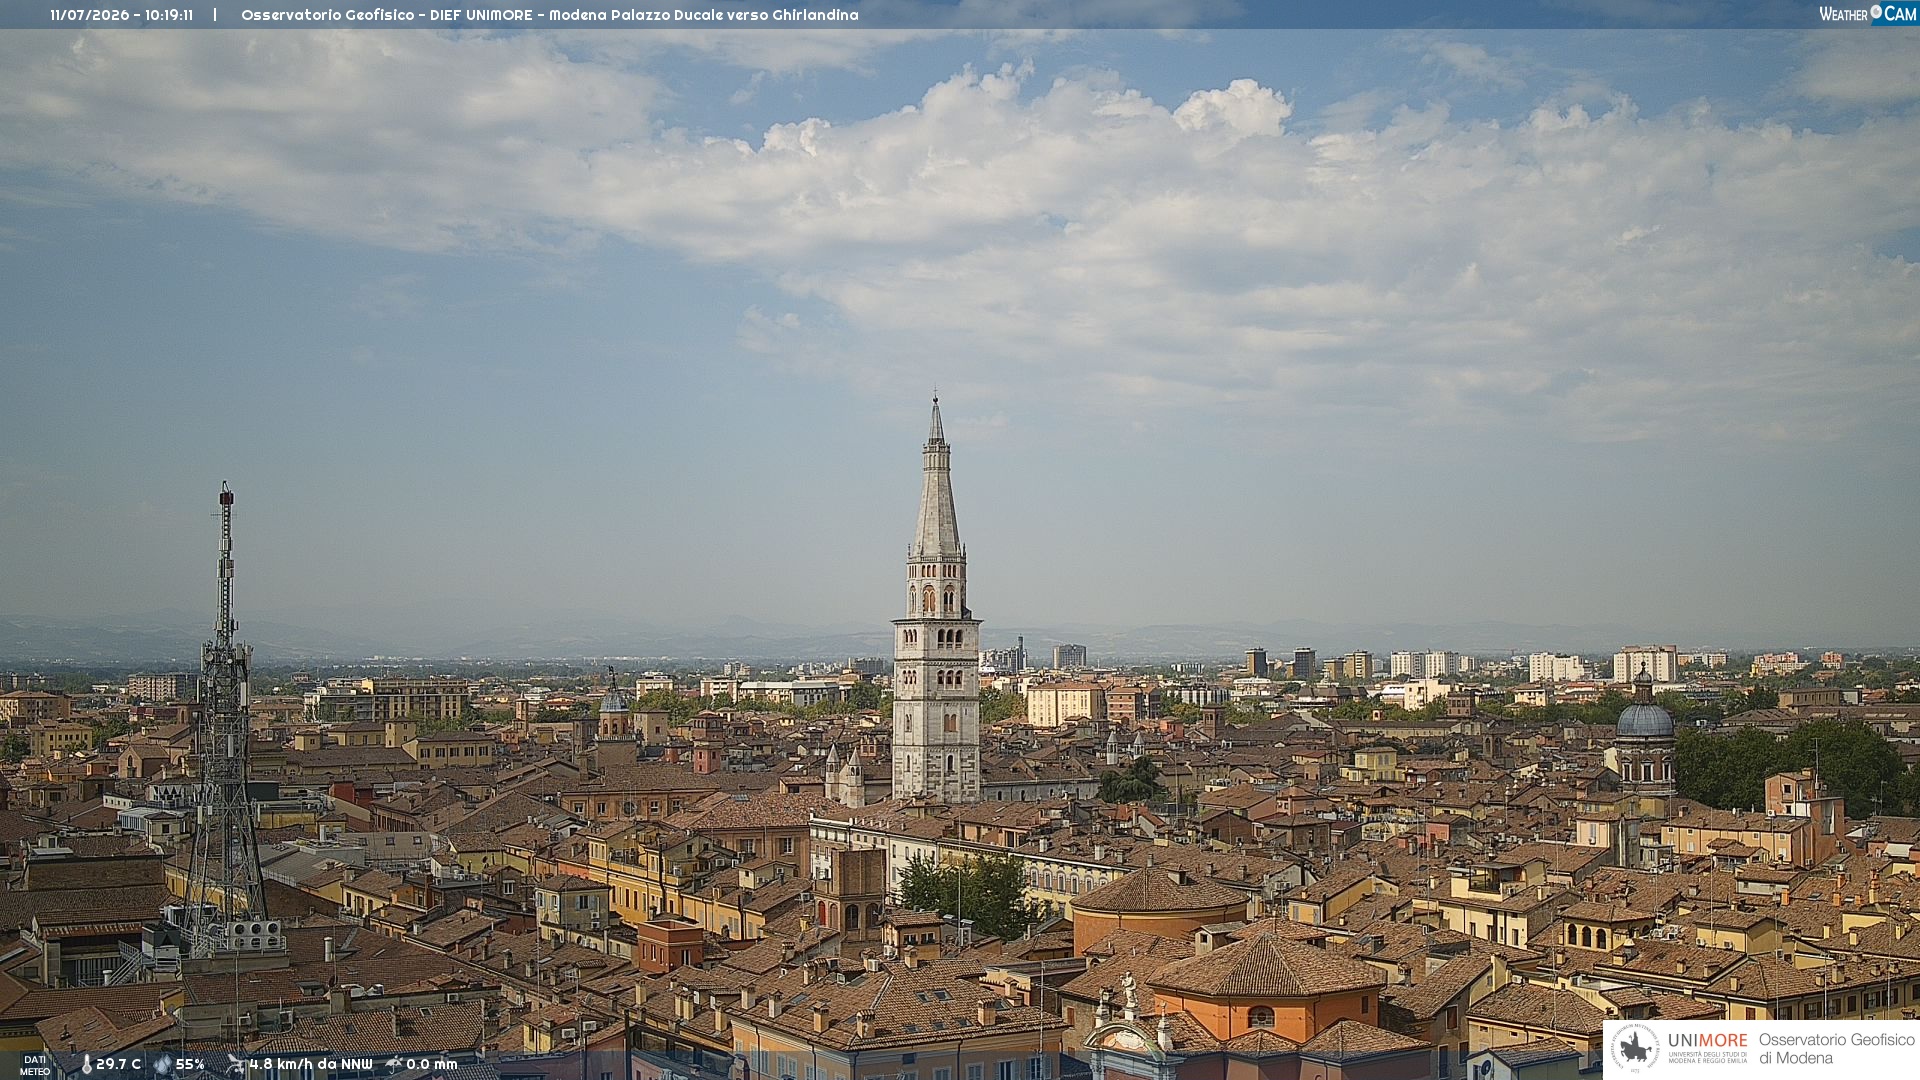1920x1080 pixels.
Task: Click the humidity water drops icon
Action: point(163,1064)
